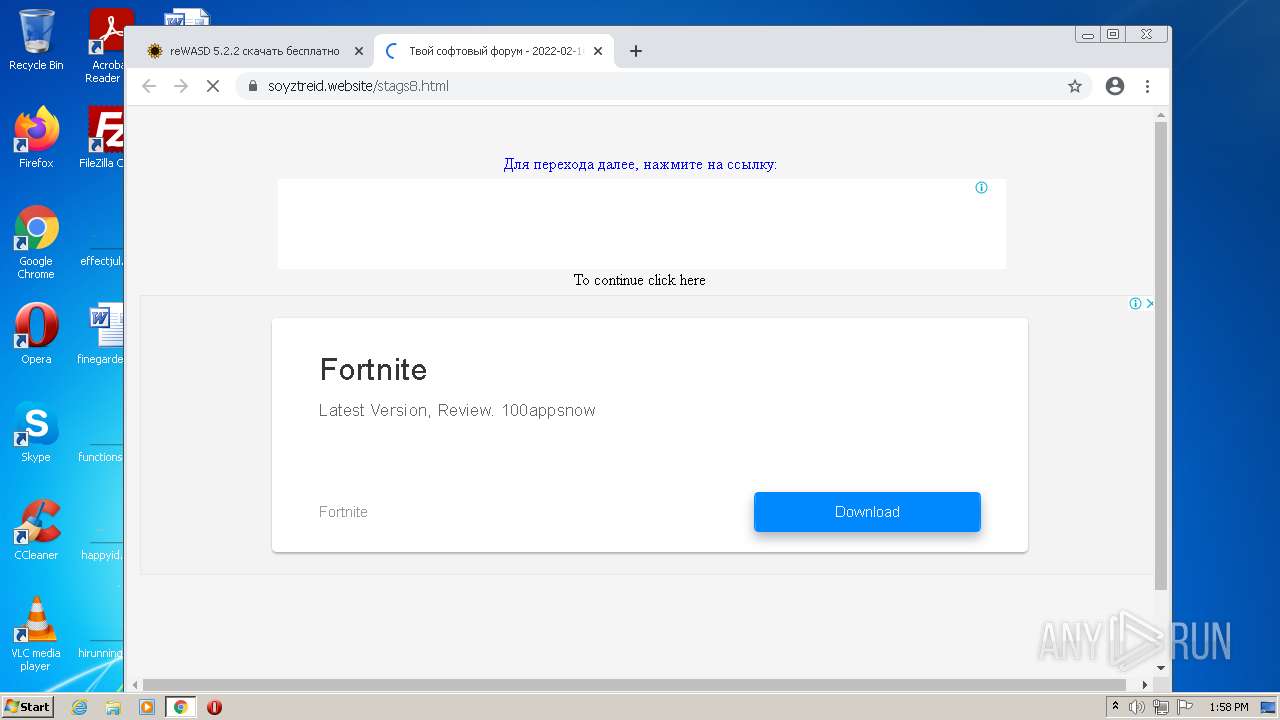This screenshot has height=720, width=1280.
Task: Open the FileZilla Client desktop shortcut
Action: [103, 138]
